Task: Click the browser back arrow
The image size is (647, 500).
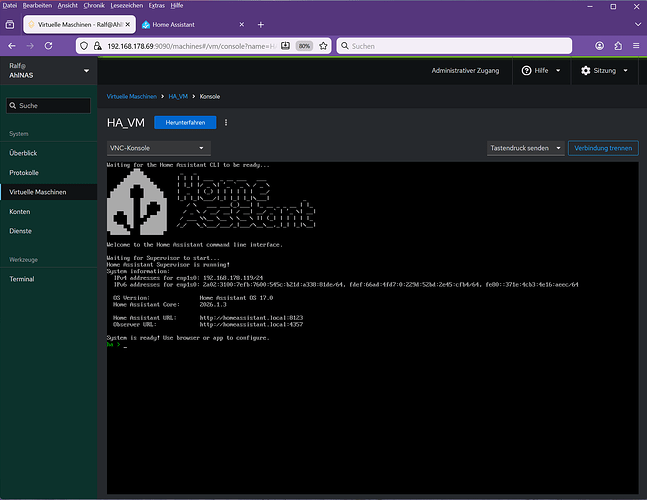Action: tap(12, 46)
